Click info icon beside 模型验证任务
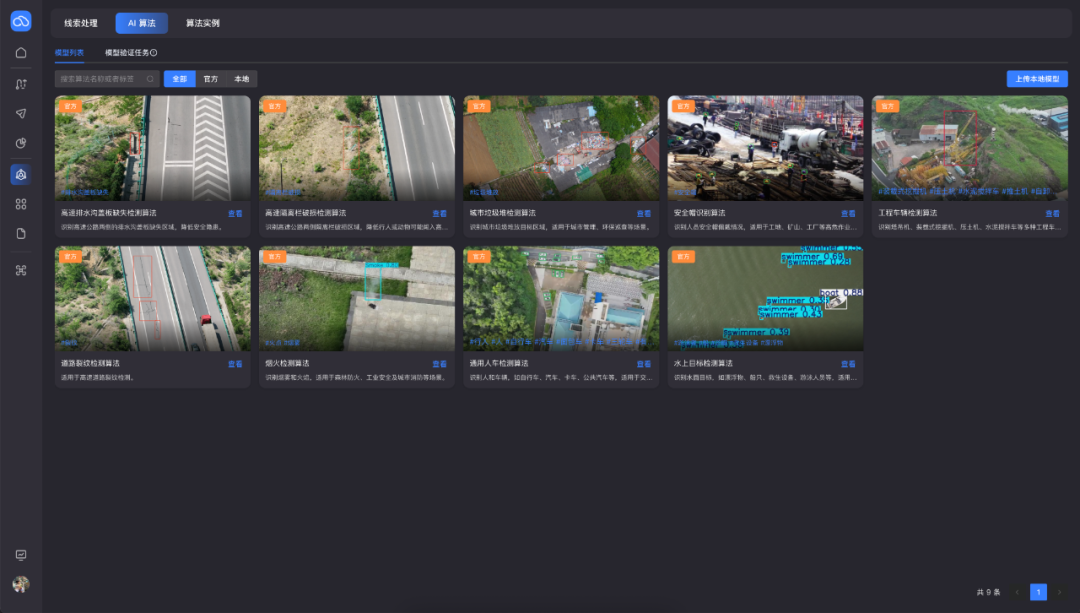 coord(154,52)
